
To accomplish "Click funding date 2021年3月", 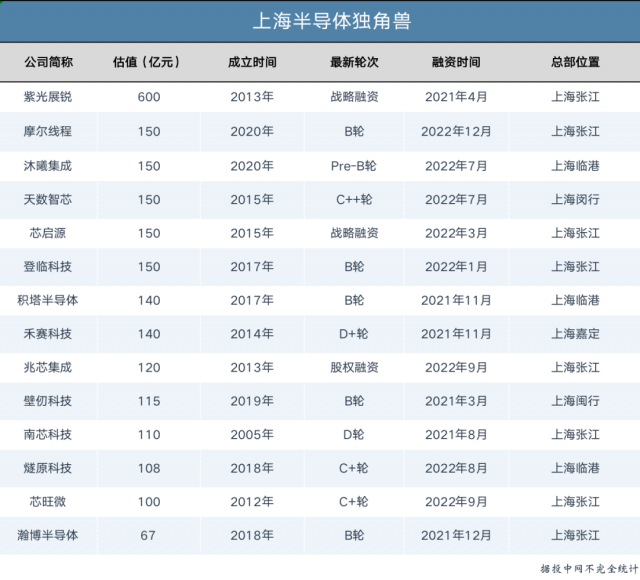I will tap(456, 401).
